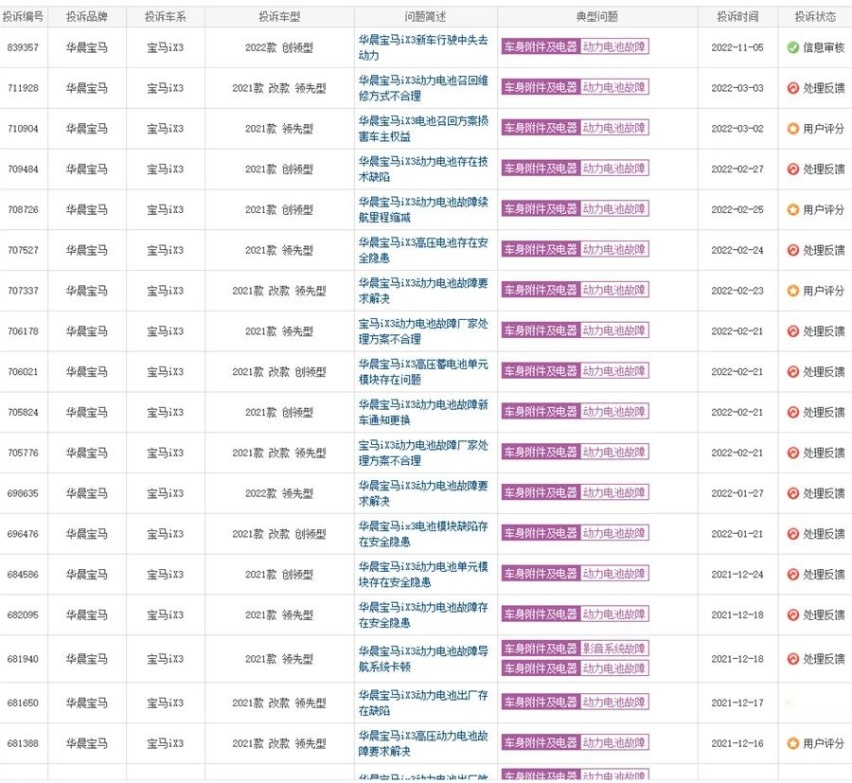Click 典型问题 column header
The height and width of the screenshot is (783, 852).
597,17
